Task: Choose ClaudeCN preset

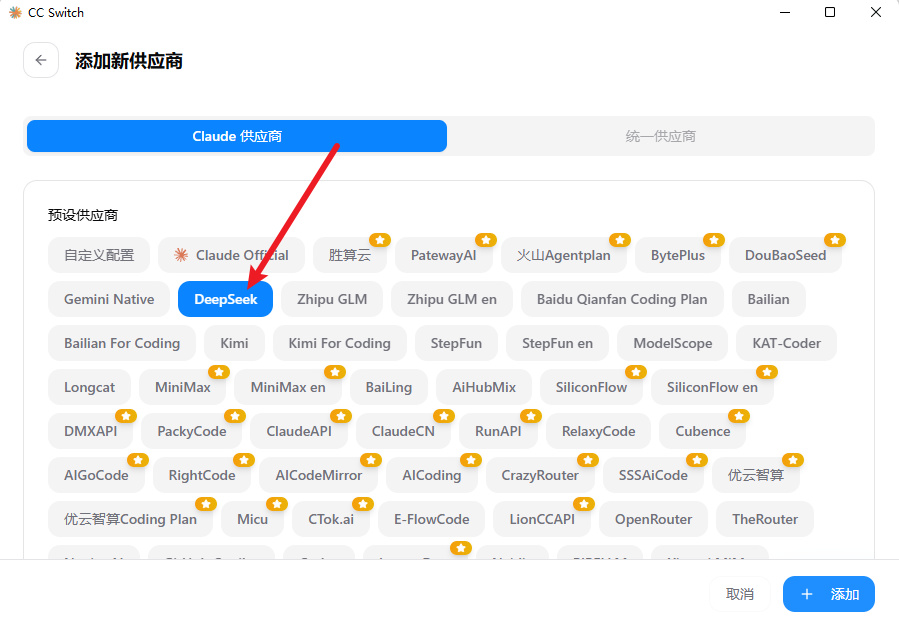Action: pyautogui.click(x=403, y=431)
